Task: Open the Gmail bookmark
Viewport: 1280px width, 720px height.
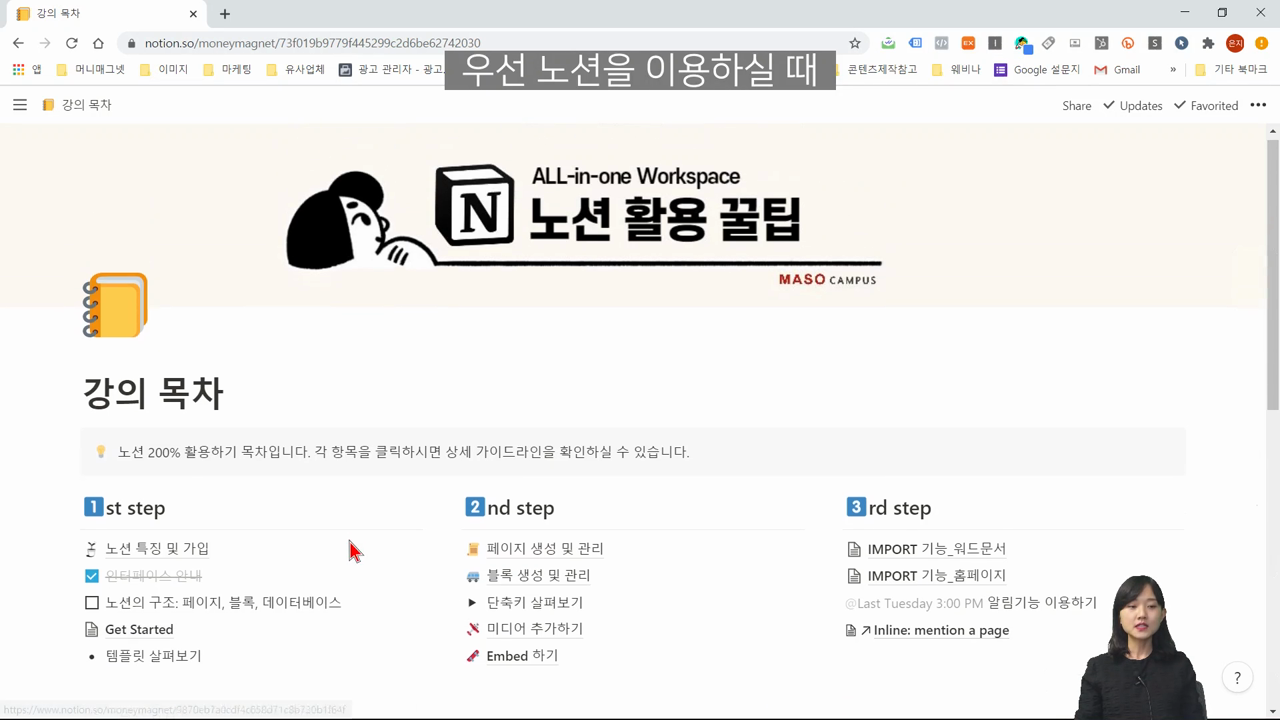Action: [x=1117, y=70]
